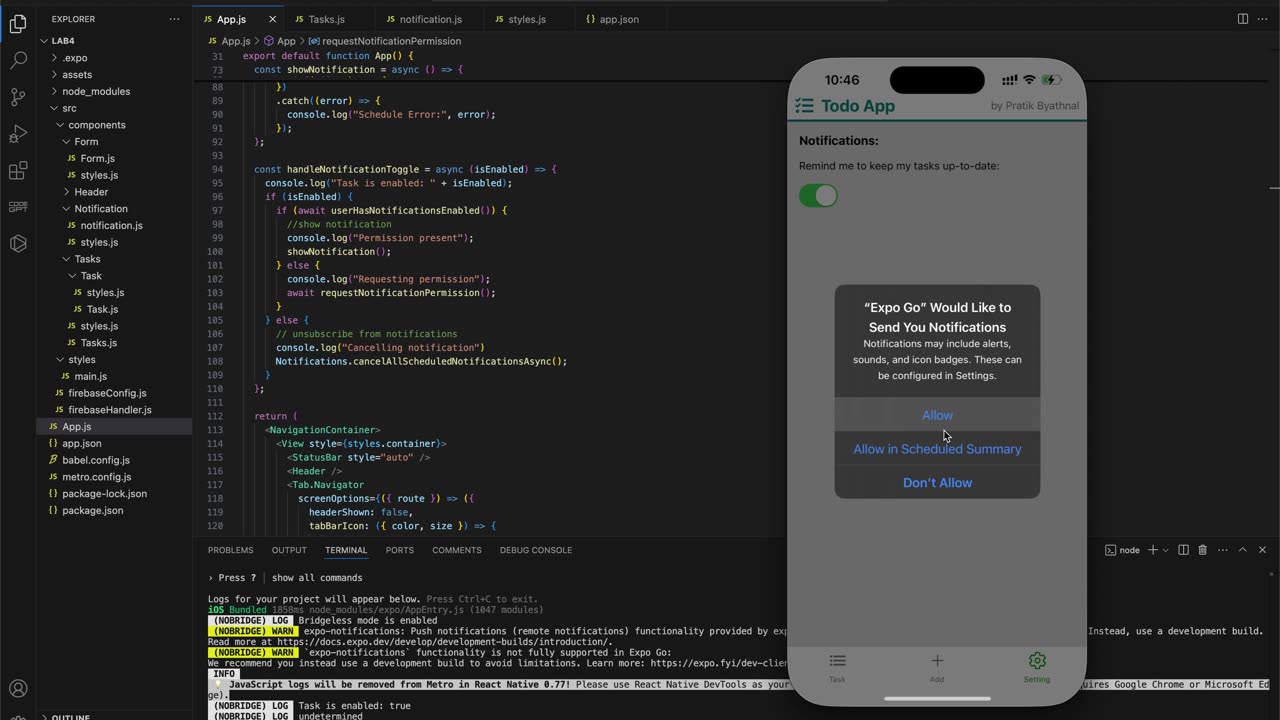
Task: Collapse the components folder
Action: pos(97,125)
